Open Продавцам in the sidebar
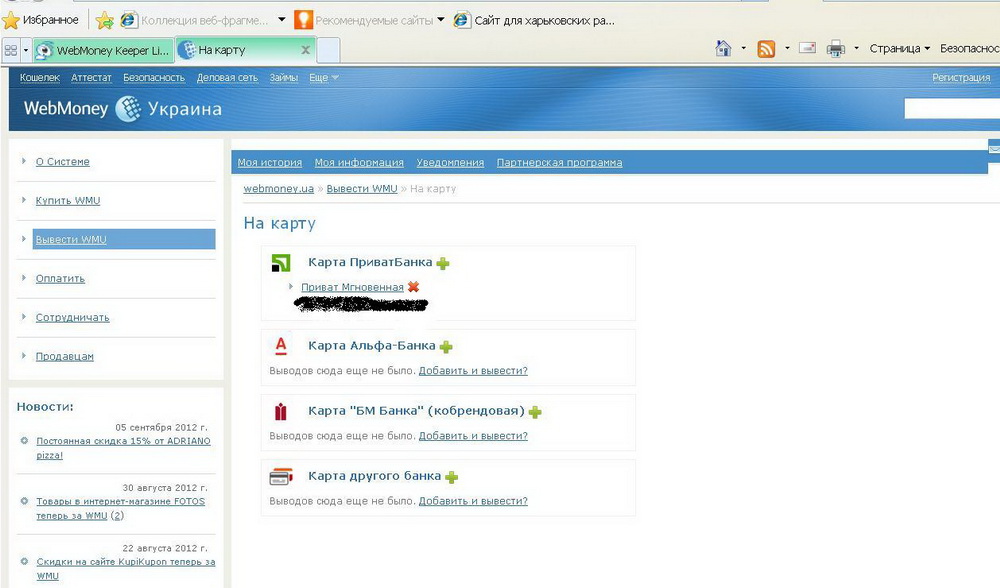 click(64, 356)
